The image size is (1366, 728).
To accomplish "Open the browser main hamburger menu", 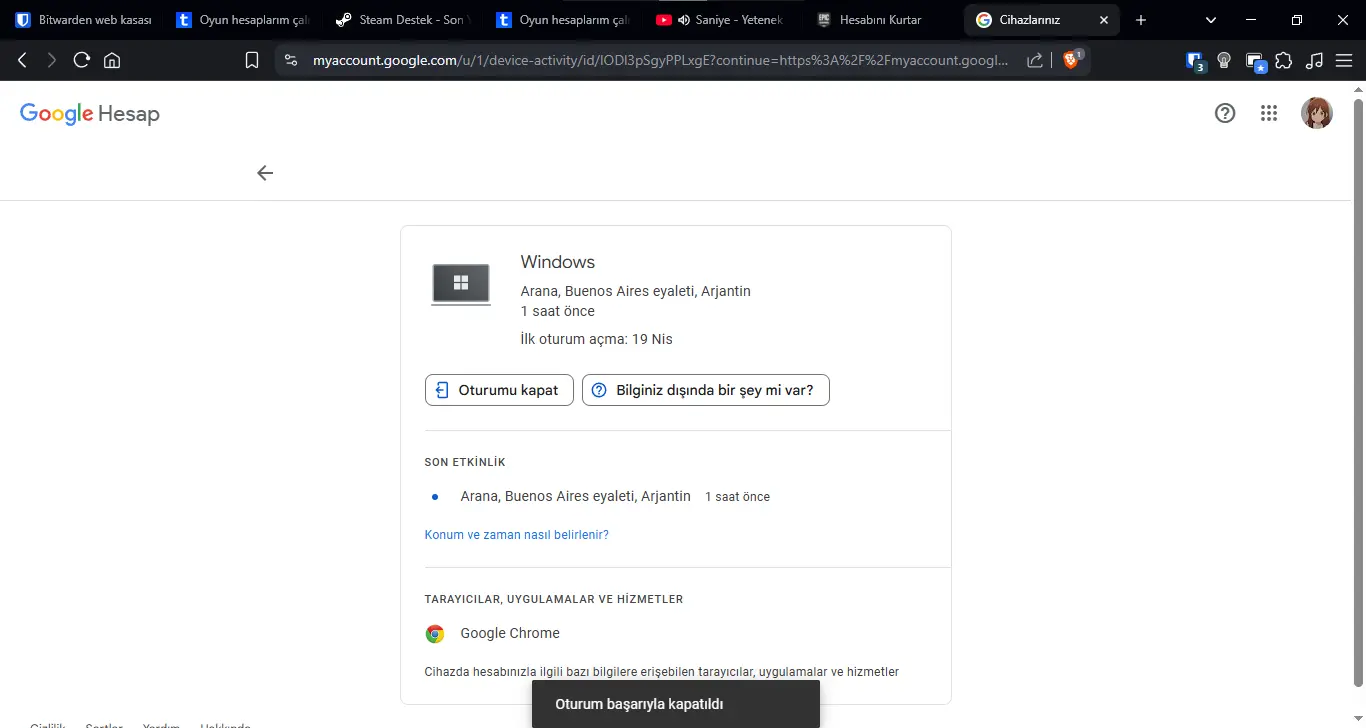I will (x=1343, y=60).
